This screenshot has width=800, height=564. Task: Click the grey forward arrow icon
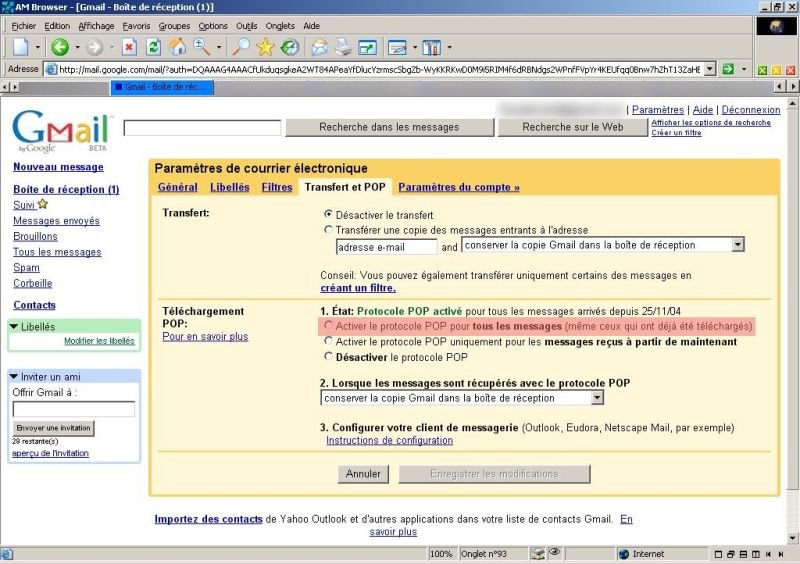coord(94,47)
